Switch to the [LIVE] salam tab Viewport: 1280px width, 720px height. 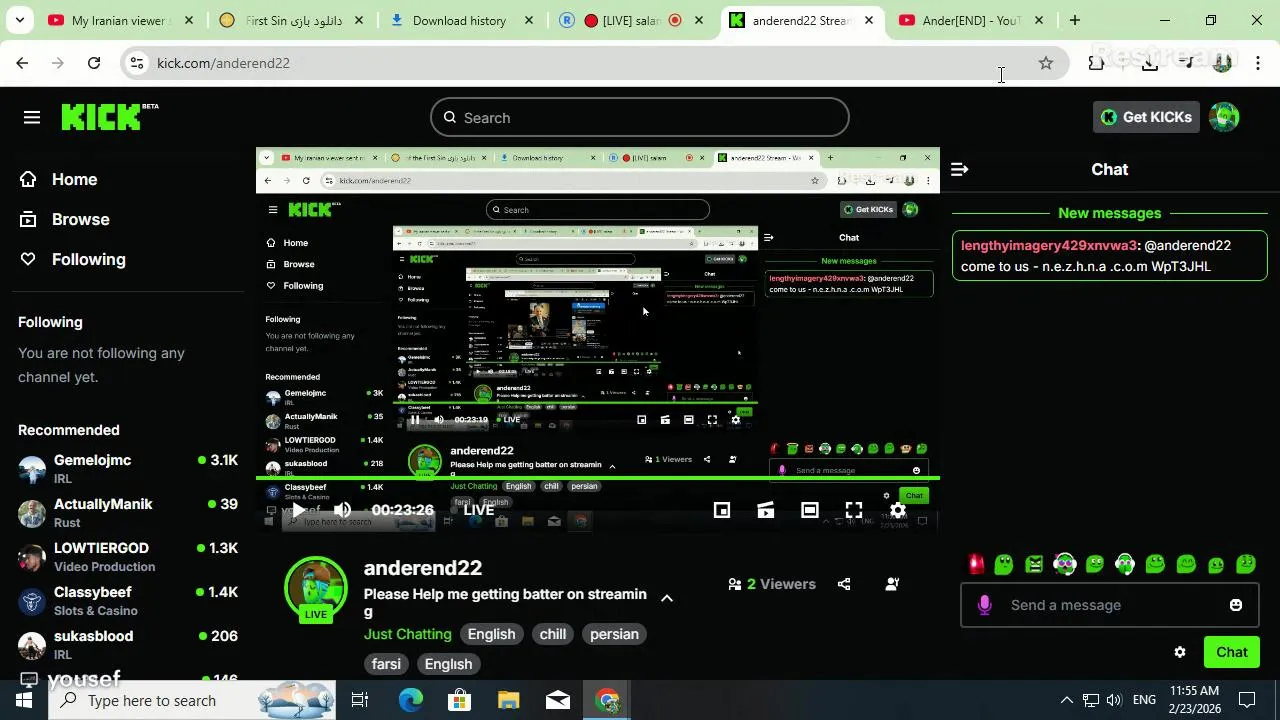pyautogui.click(x=632, y=20)
